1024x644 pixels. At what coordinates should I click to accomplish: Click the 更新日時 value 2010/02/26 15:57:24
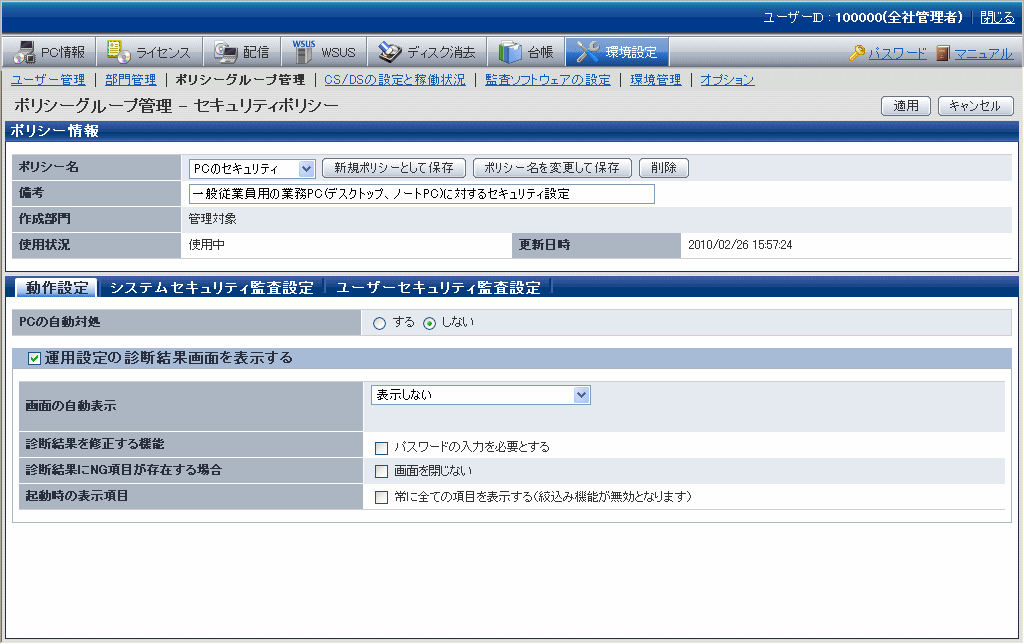click(x=740, y=245)
